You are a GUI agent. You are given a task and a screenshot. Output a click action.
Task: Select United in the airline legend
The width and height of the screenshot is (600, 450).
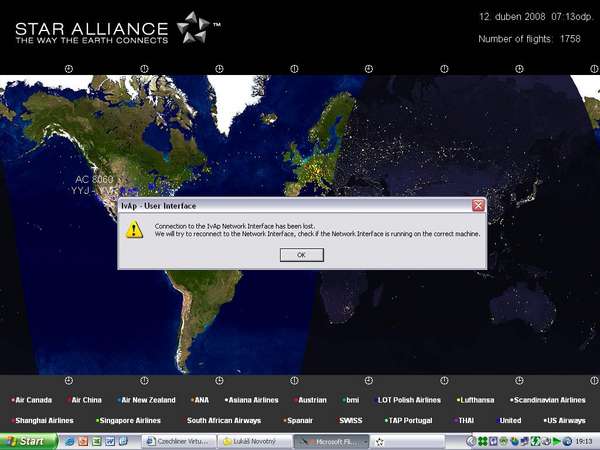tap(509, 420)
